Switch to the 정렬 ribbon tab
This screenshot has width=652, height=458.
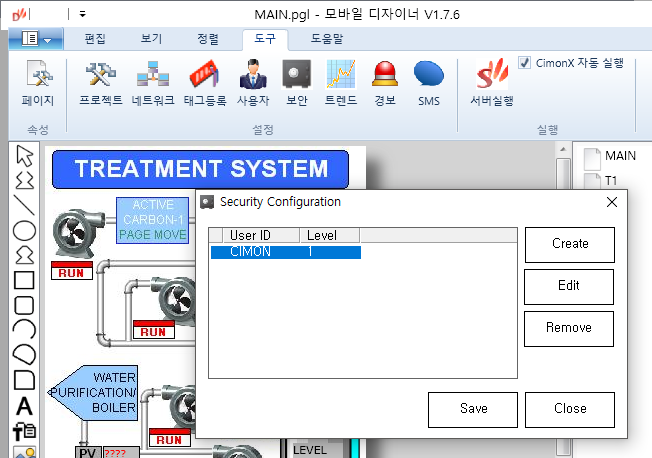pos(208,39)
